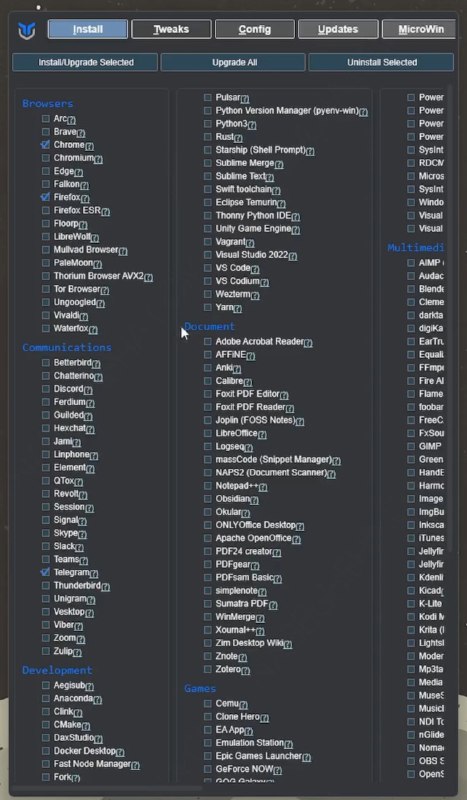Open the help link next to Telegram
The height and width of the screenshot is (800, 467).
(93, 574)
